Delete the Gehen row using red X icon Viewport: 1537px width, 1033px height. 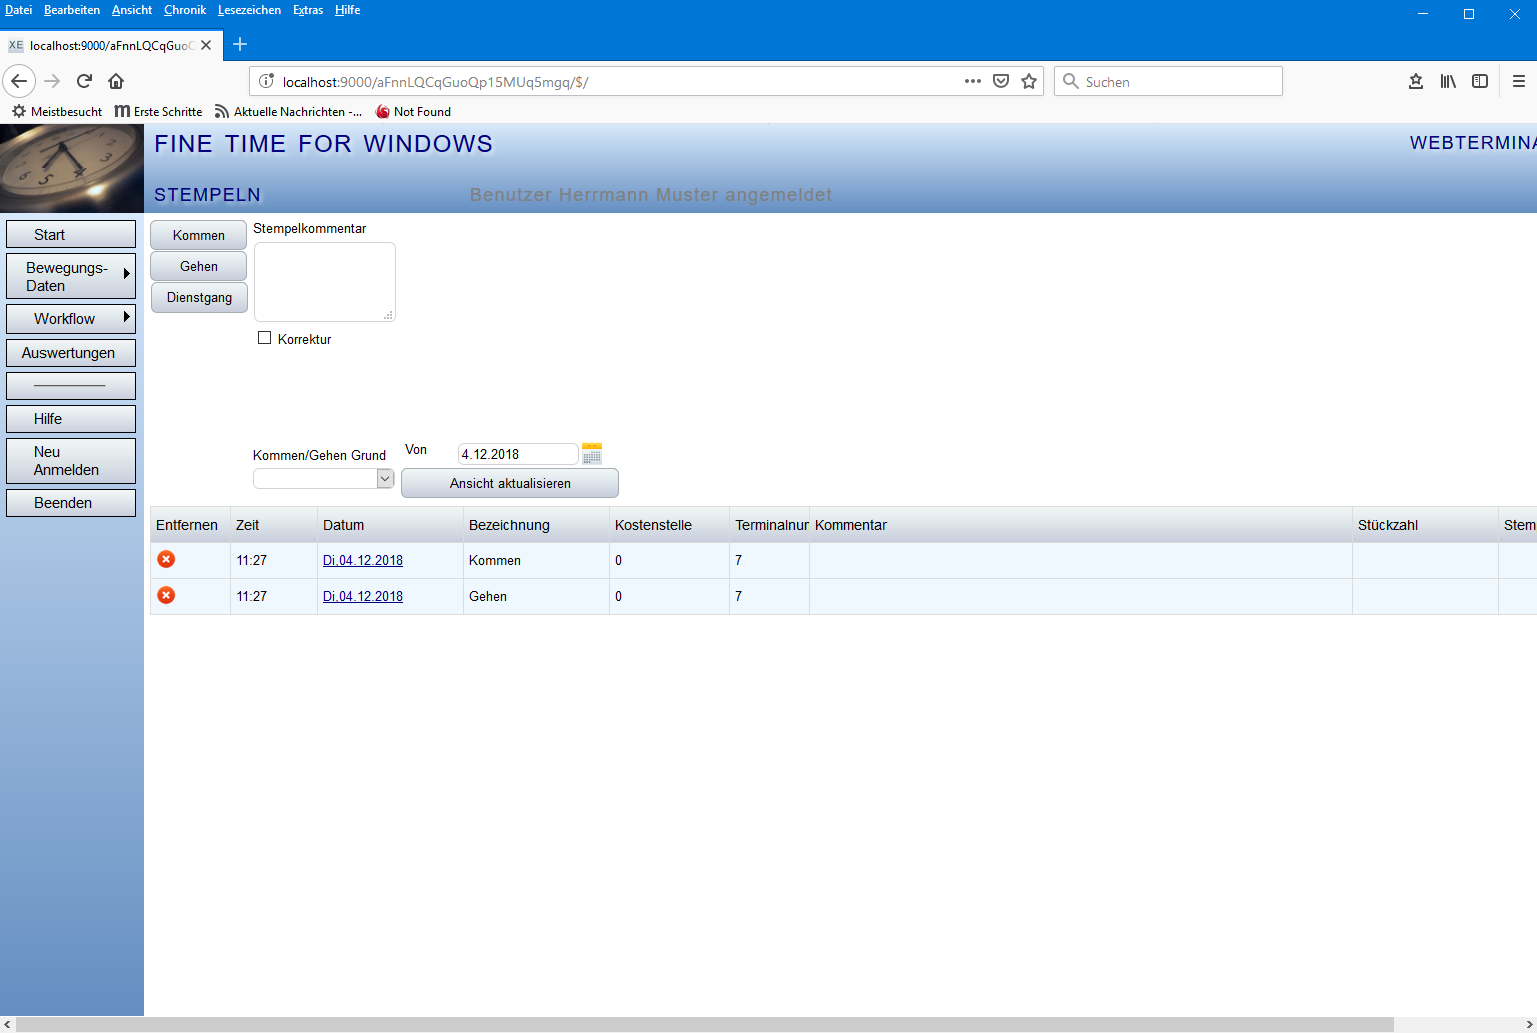tap(167, 596)
